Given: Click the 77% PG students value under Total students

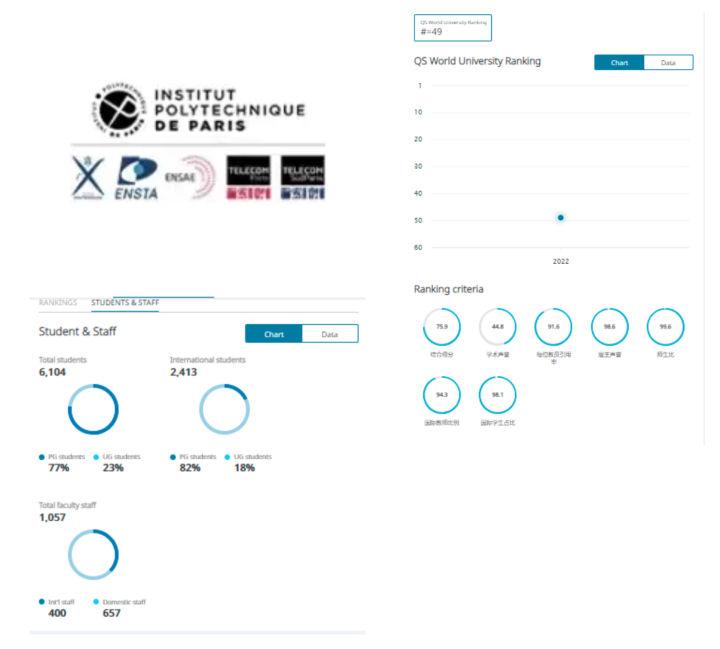Looking at the screenshot, I should (x=59, y=468).
